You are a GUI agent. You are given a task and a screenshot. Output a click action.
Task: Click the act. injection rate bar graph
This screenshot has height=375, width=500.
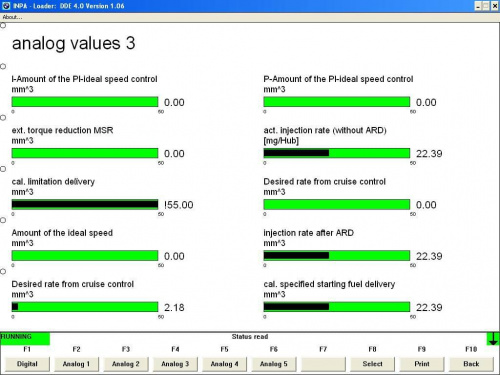337,153
